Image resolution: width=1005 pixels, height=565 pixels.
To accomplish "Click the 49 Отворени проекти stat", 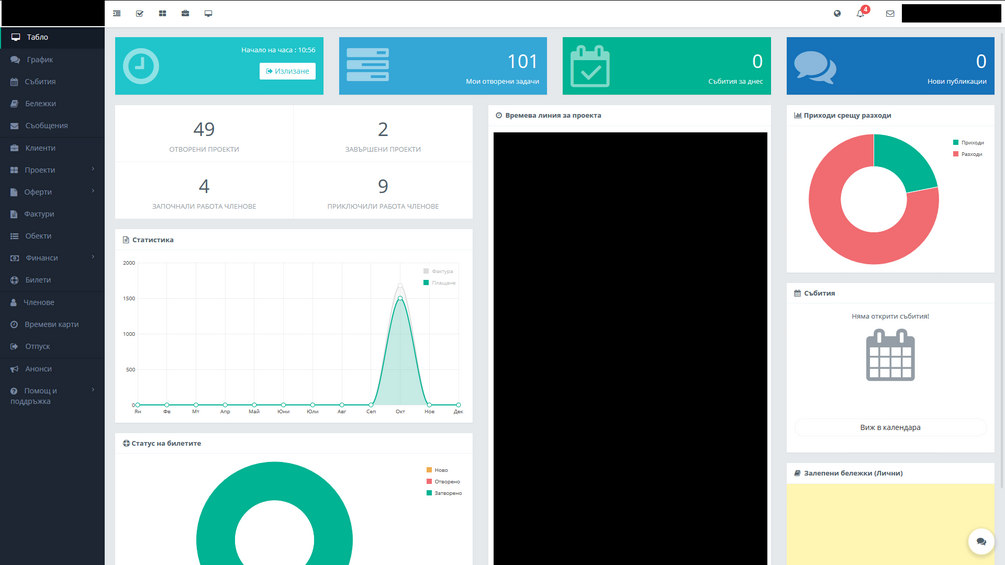I will (x=204, y=135).
